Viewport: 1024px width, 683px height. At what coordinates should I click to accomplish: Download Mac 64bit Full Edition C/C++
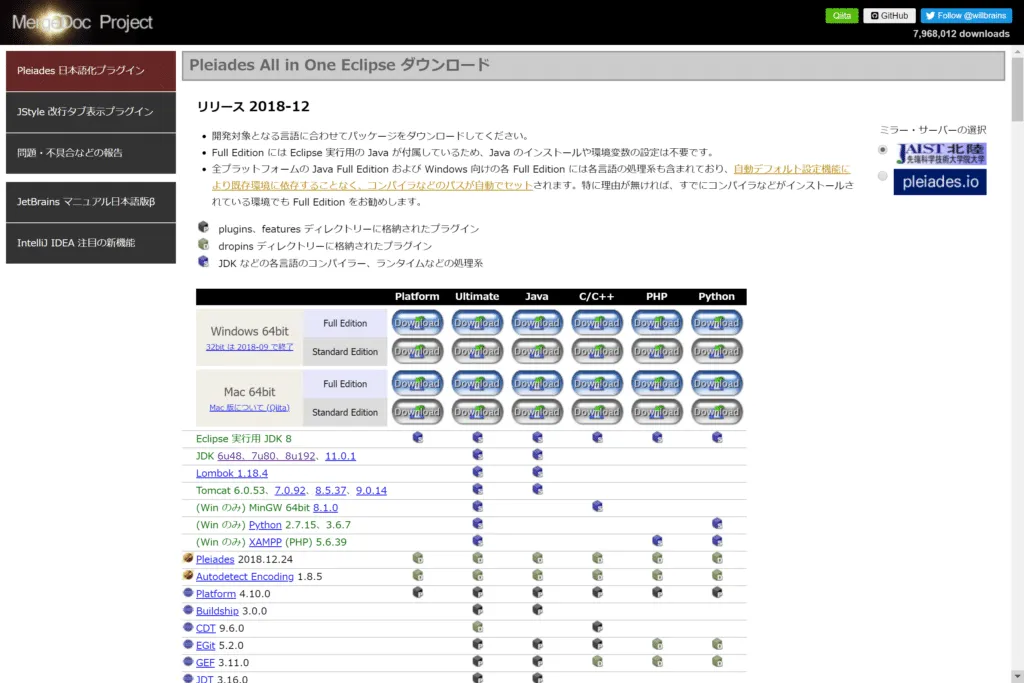tap(597, 383)
